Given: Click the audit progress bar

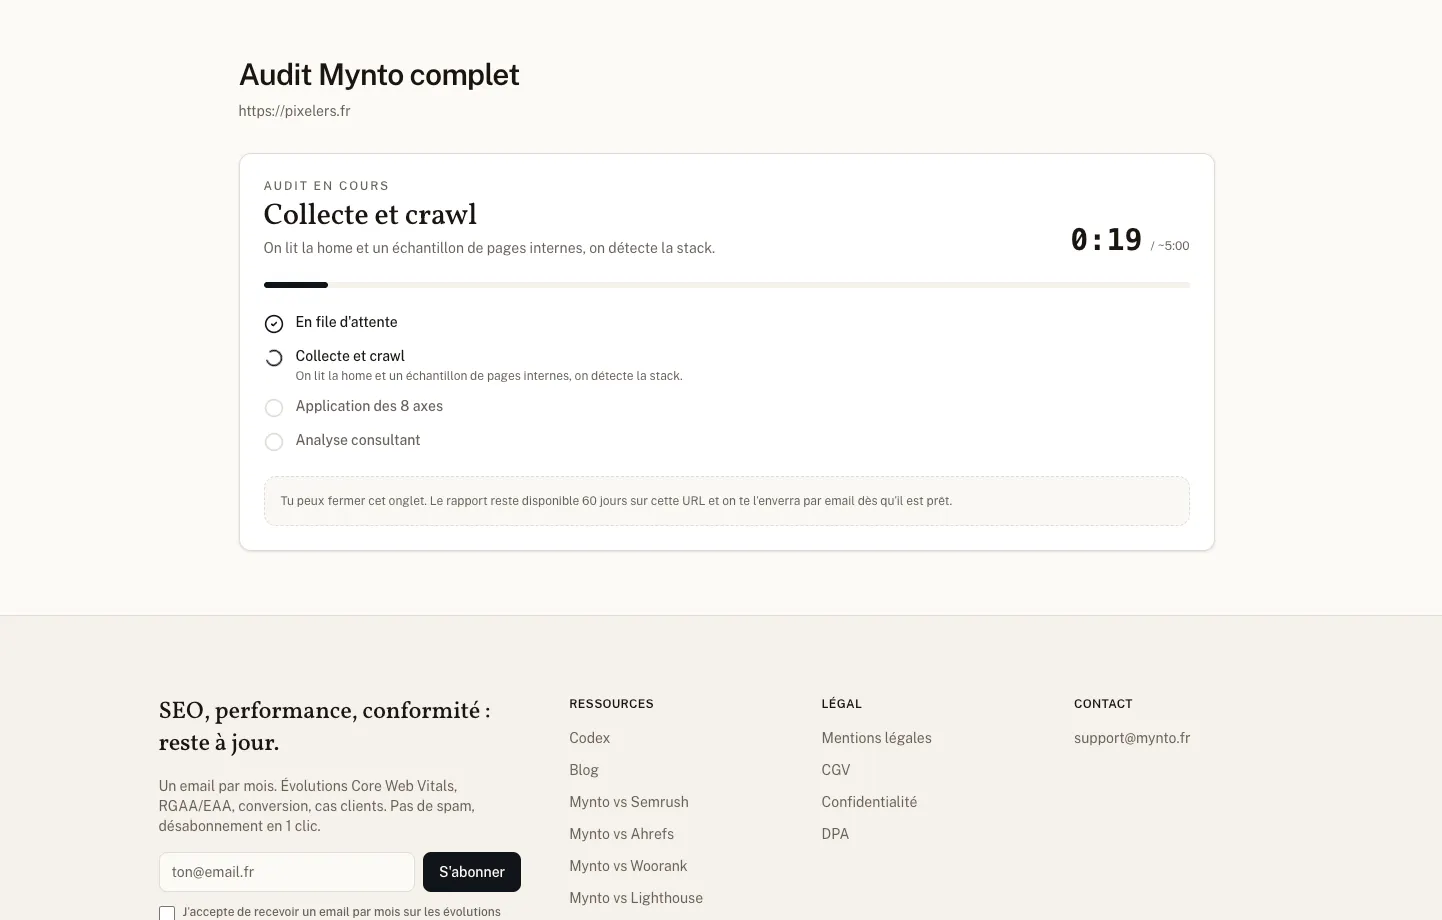Looking at the screenshot, I should [x=727, y=285].
